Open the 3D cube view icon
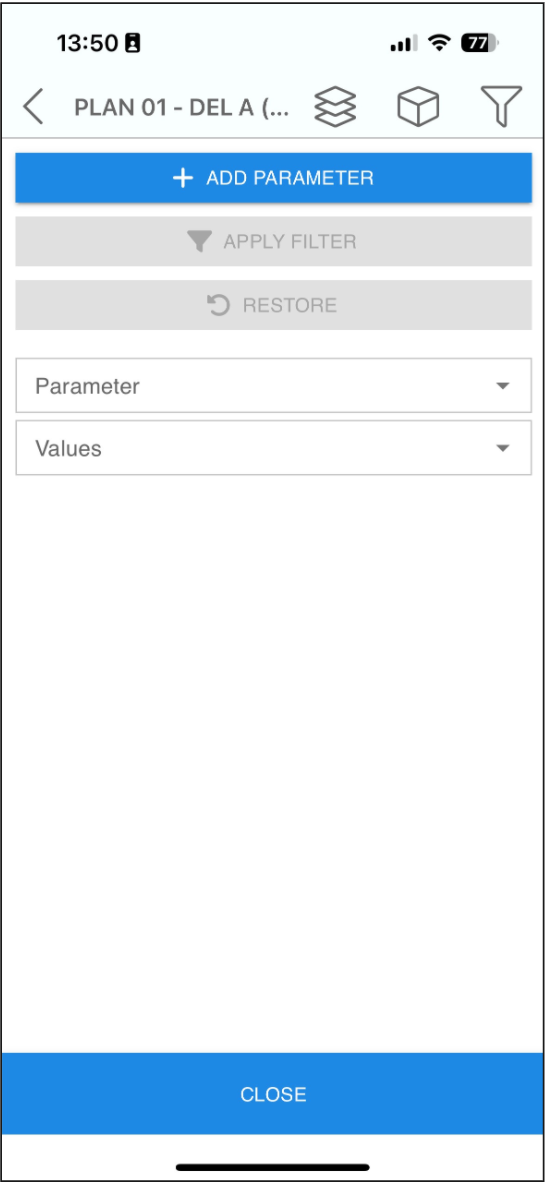 418,106
